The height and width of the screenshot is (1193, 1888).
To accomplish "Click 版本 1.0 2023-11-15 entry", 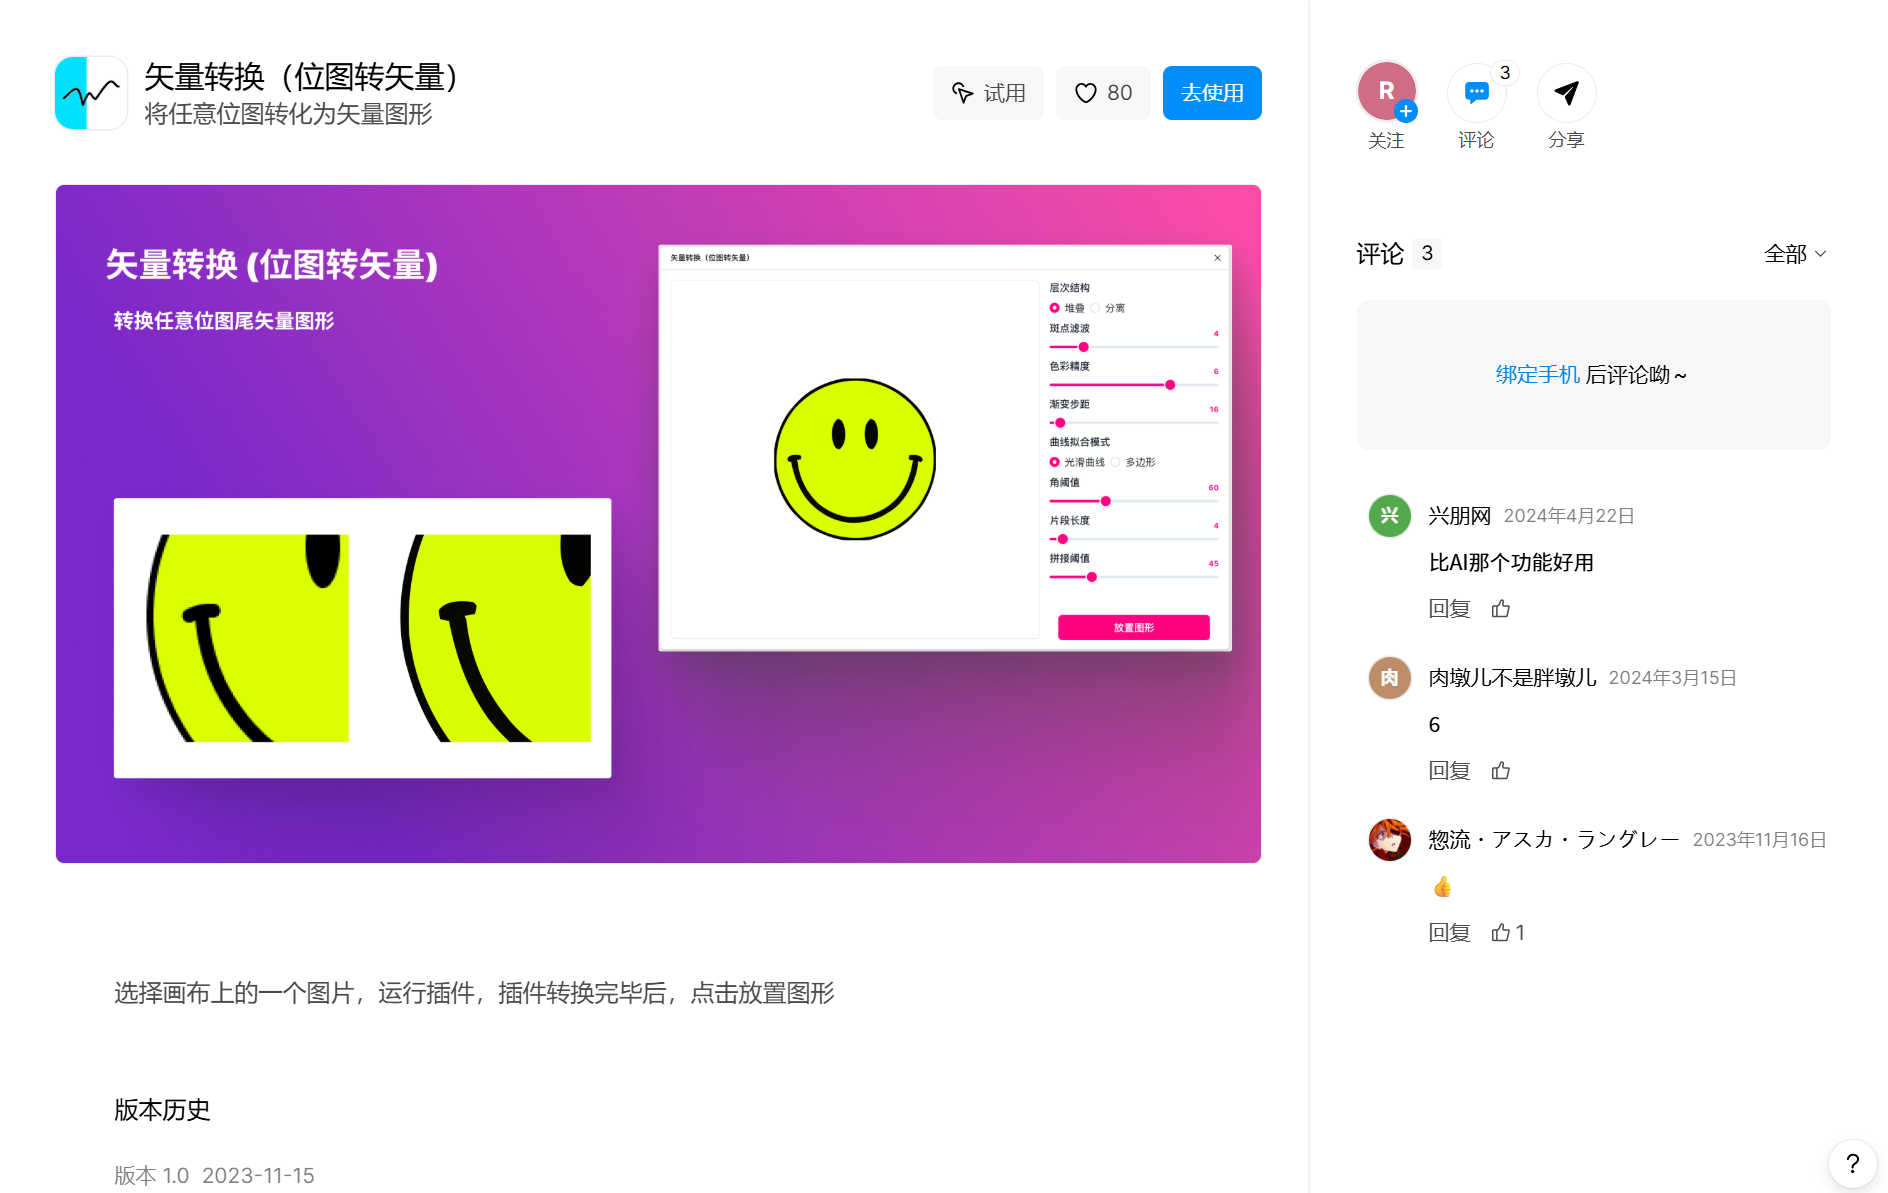I will (x=214, y=1176).
